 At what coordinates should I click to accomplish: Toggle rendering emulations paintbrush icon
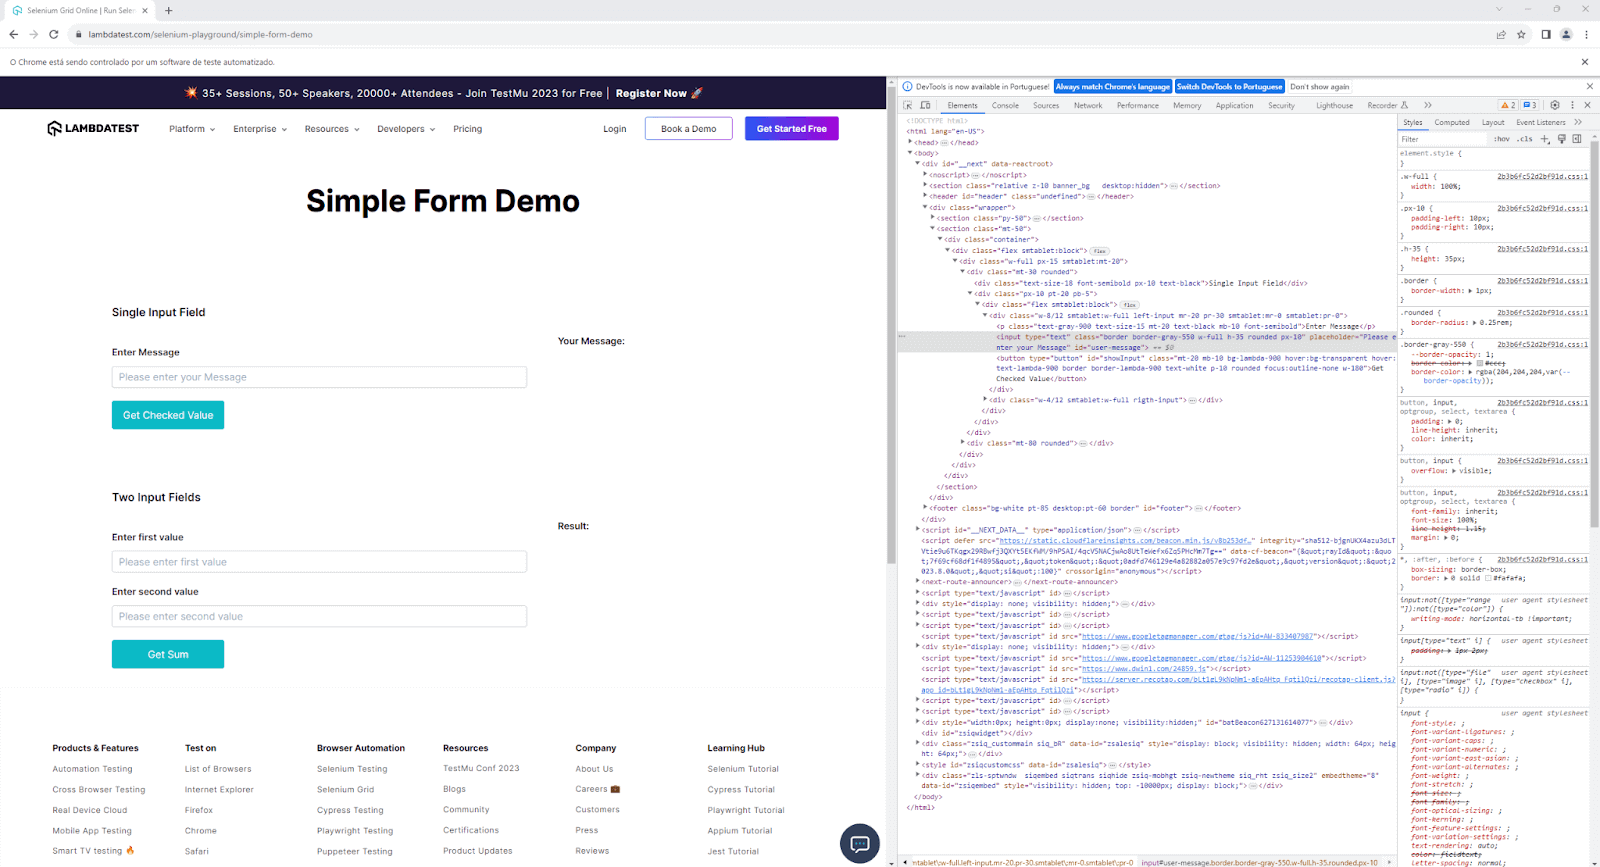tap(1561, 139)
